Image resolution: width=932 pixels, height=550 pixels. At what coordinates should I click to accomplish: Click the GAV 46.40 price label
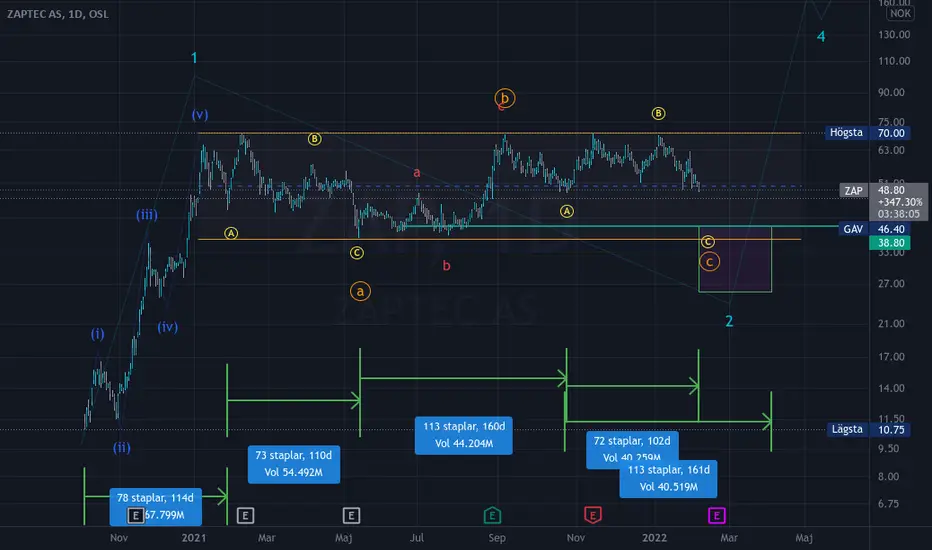point(873,229)
